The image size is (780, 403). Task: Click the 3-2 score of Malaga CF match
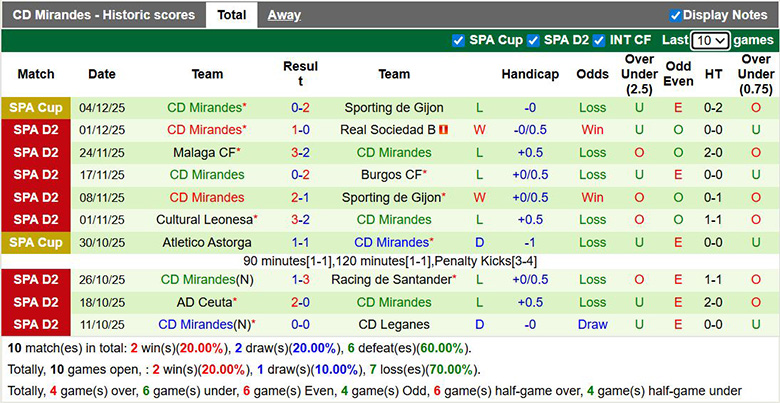click(x=300, y=152)
